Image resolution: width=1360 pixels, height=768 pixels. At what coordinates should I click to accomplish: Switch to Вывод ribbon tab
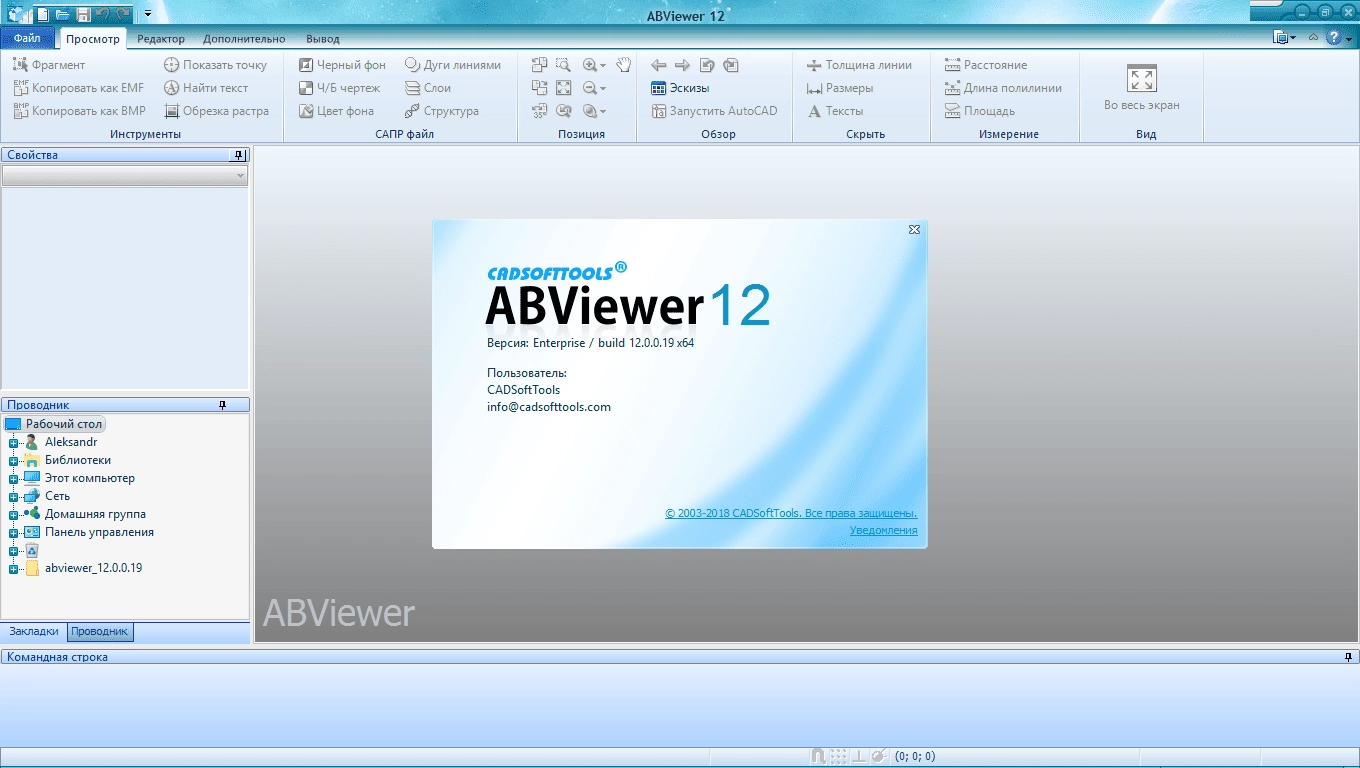(322, 39)
